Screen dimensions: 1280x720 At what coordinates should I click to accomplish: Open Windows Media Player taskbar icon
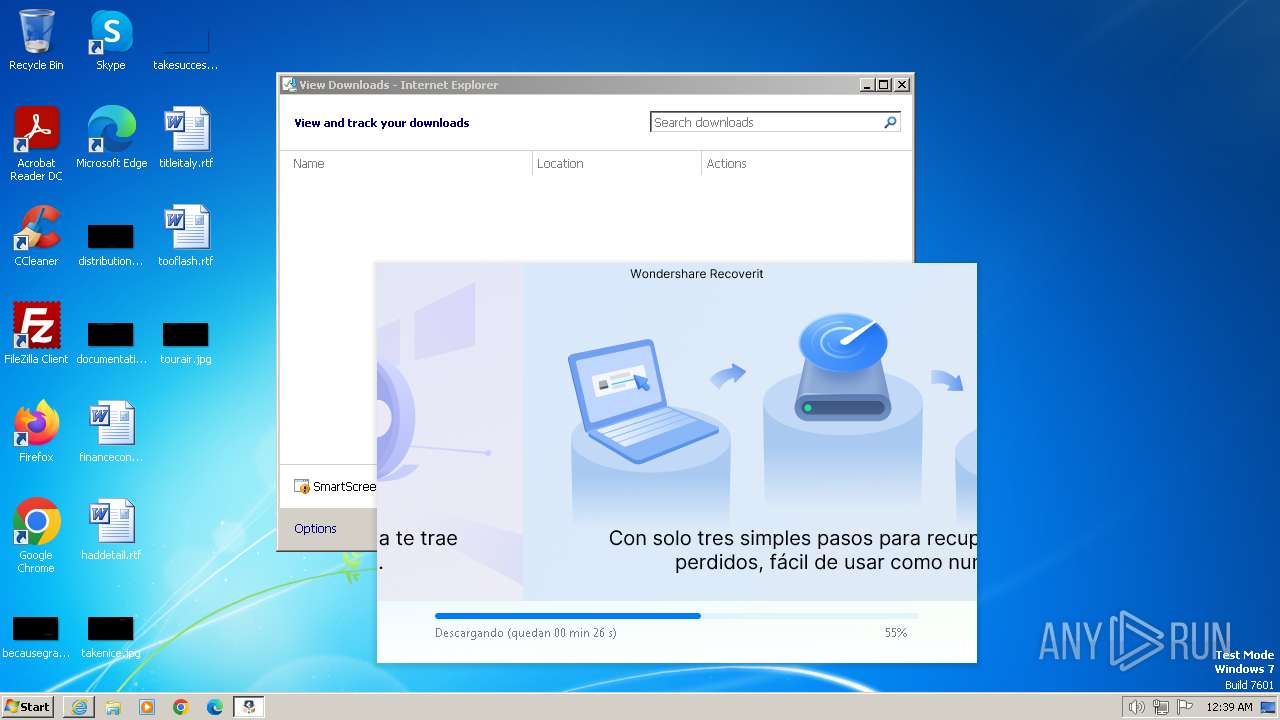[x=147, y=707]
